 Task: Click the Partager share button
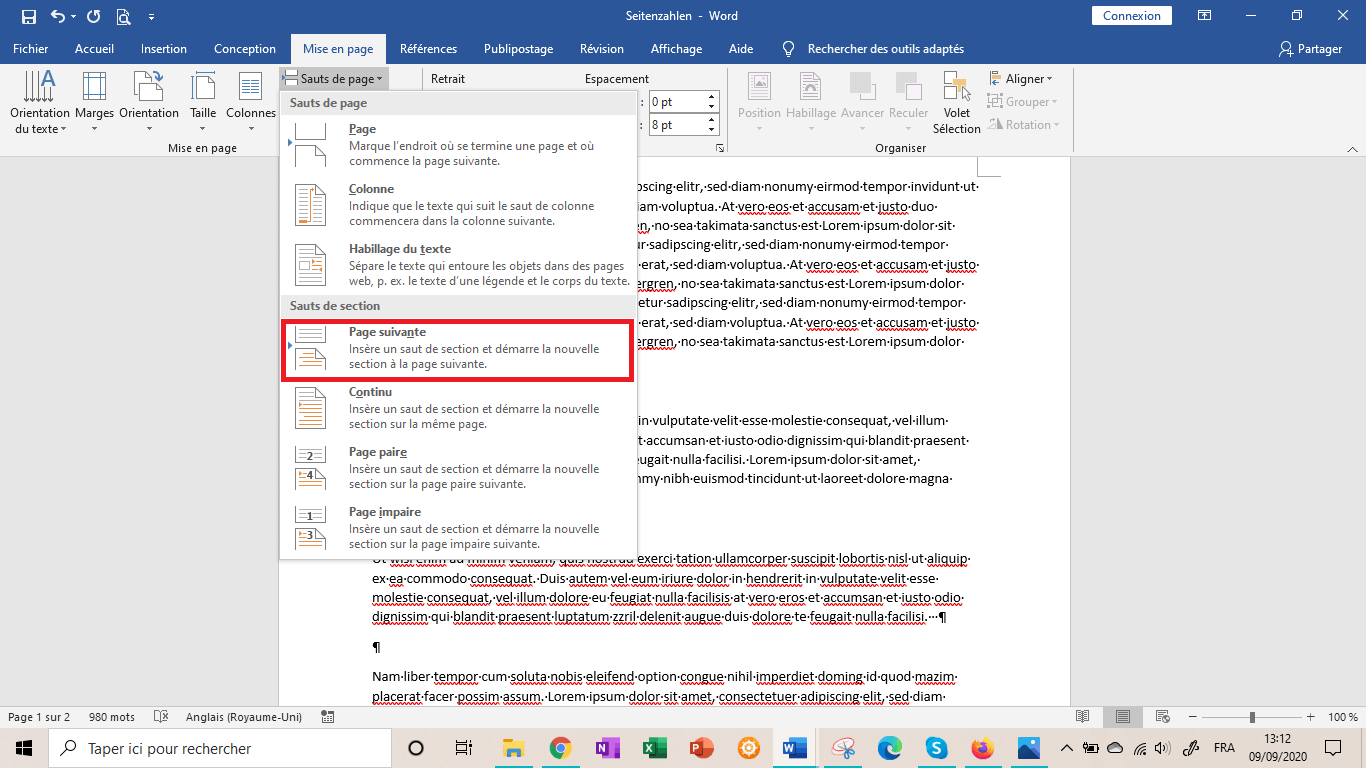pos(1311,48)
